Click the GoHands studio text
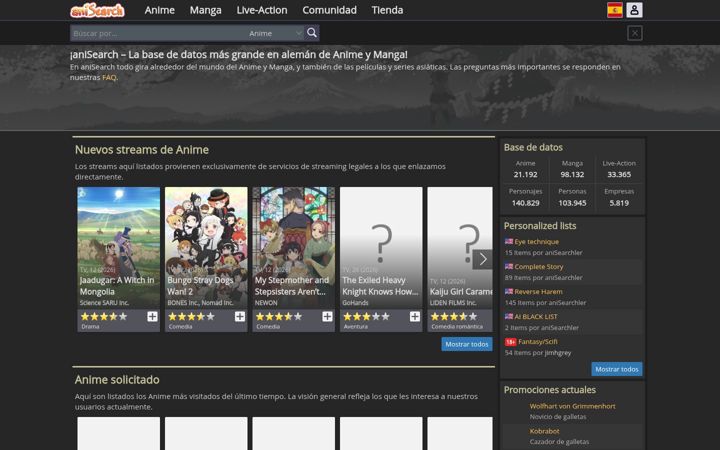The width and height of the screenshot is (720, 450). pos(355,303)
